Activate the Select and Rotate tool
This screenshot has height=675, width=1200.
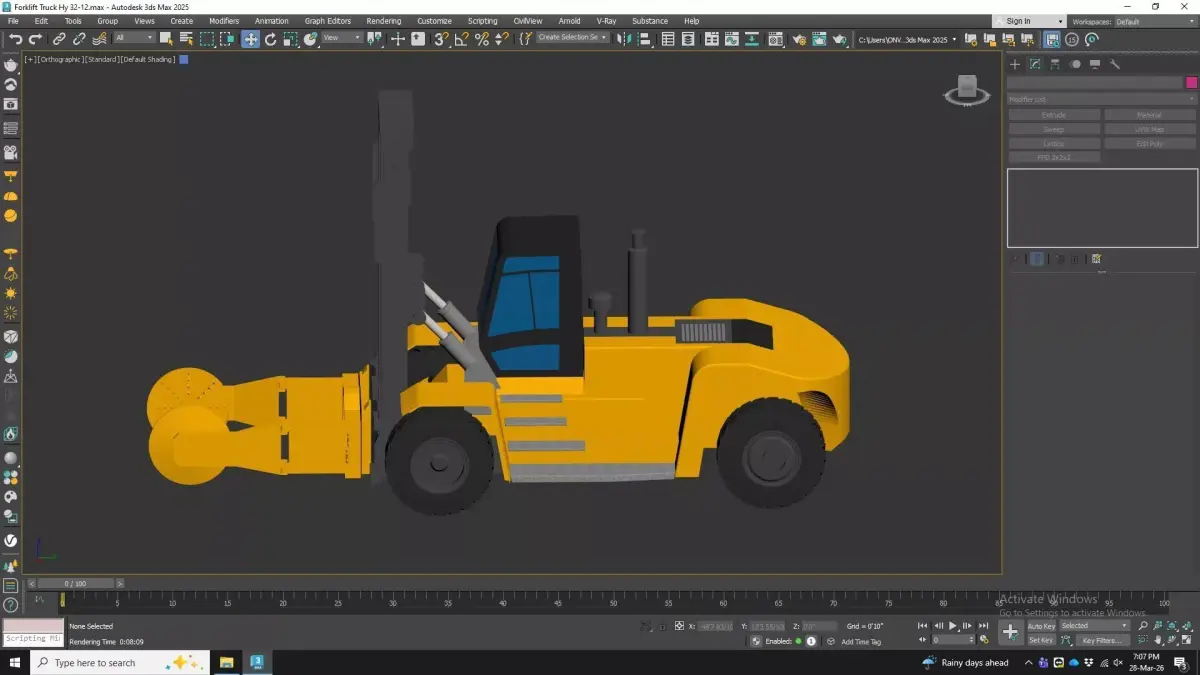[x=270, y=39]
